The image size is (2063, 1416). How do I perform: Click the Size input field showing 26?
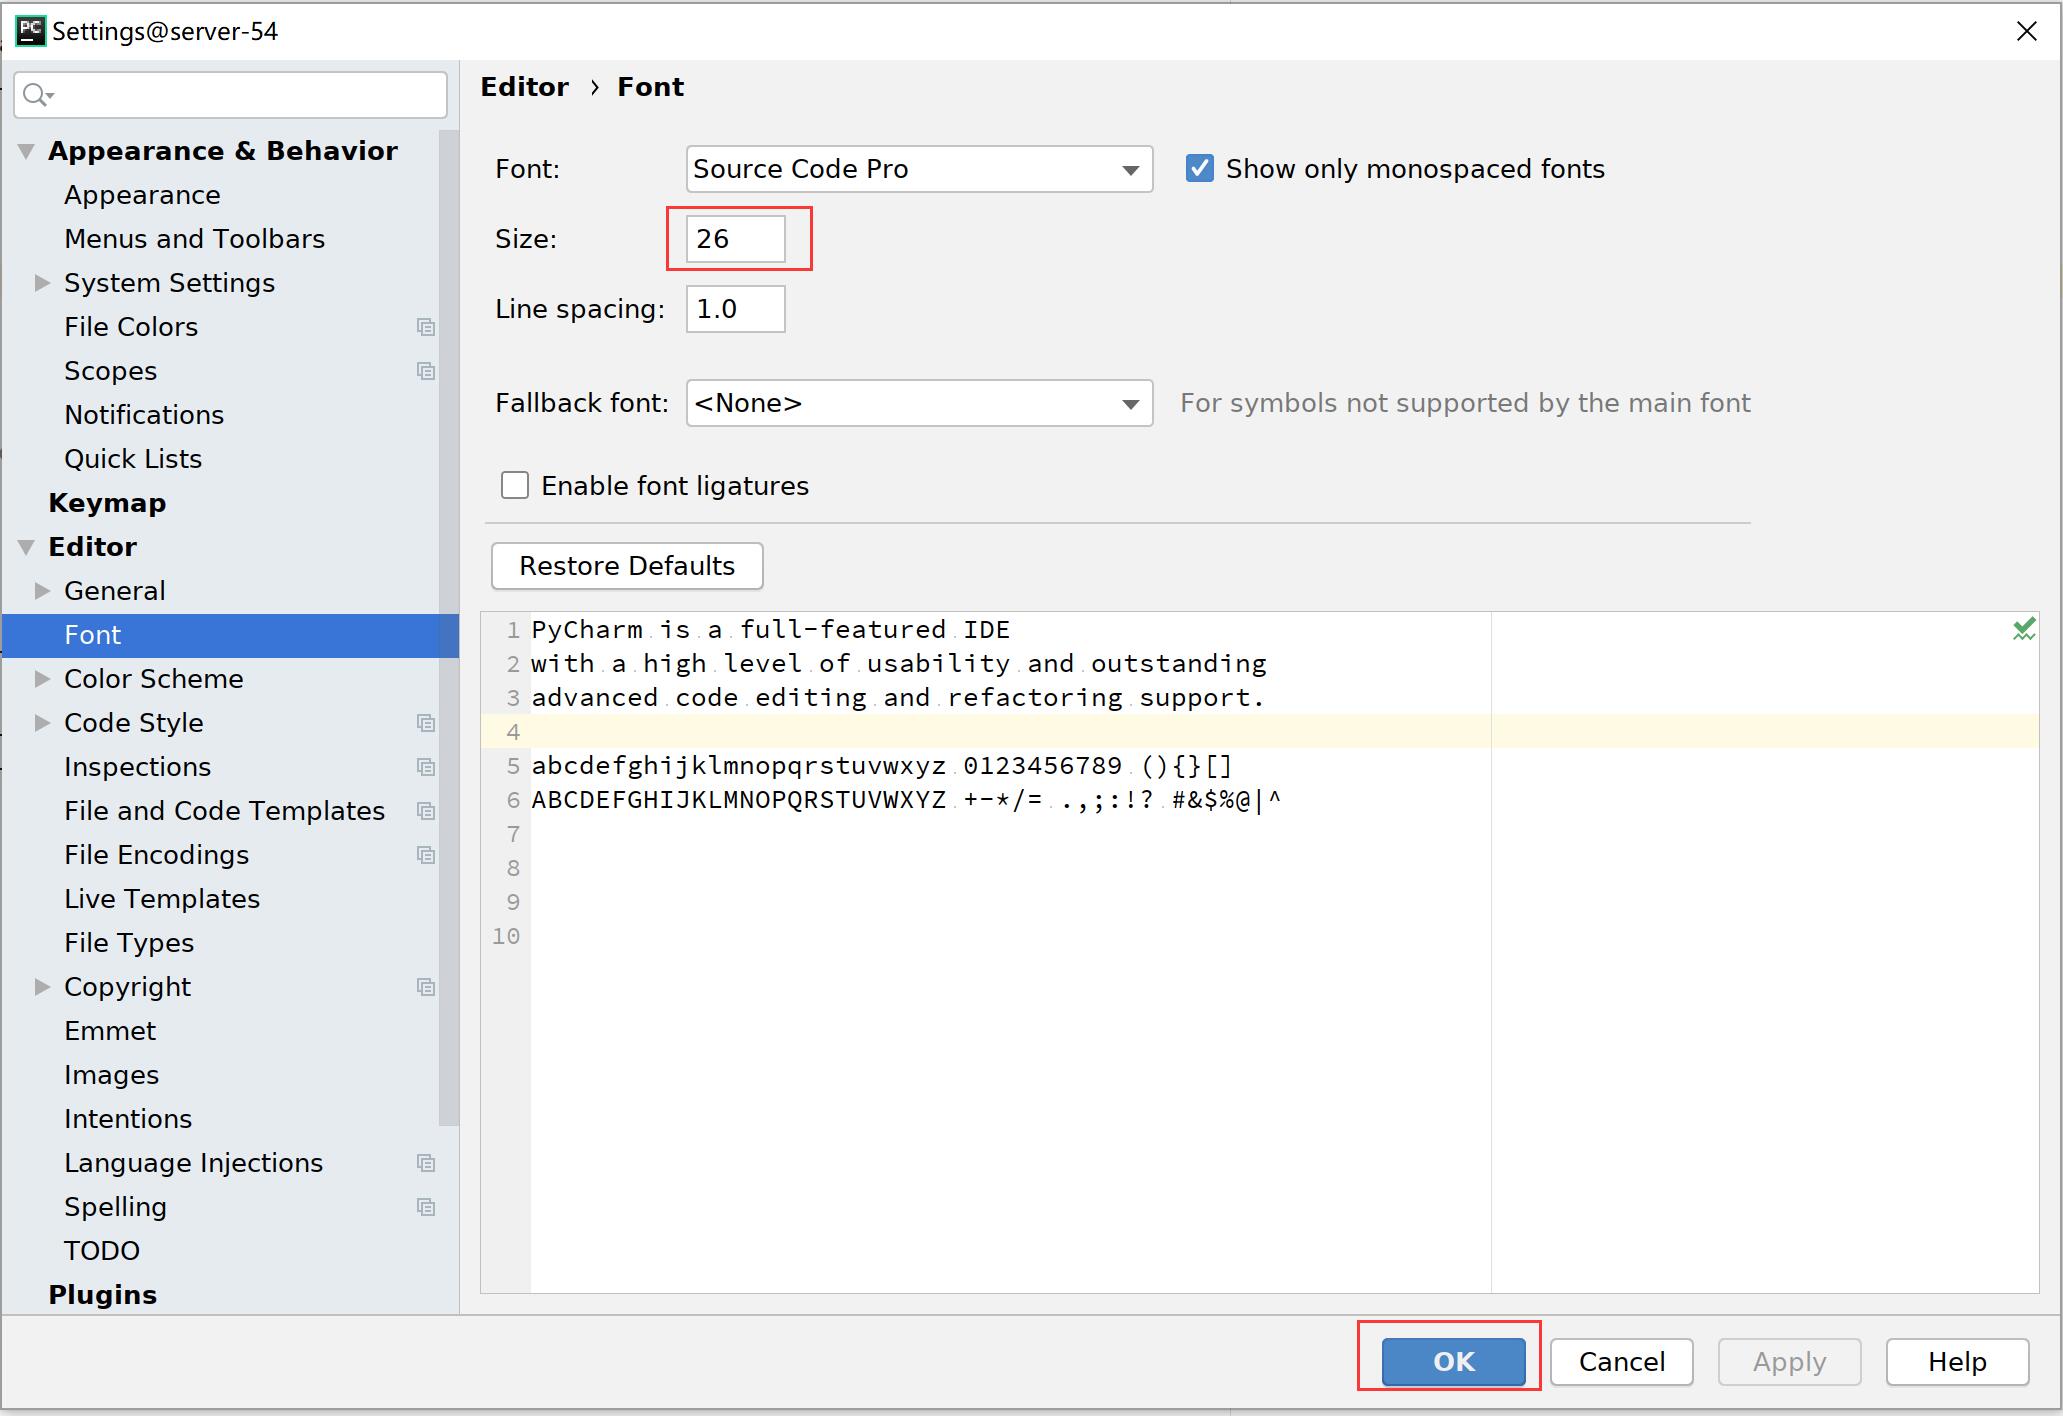[x=738, y=239]
